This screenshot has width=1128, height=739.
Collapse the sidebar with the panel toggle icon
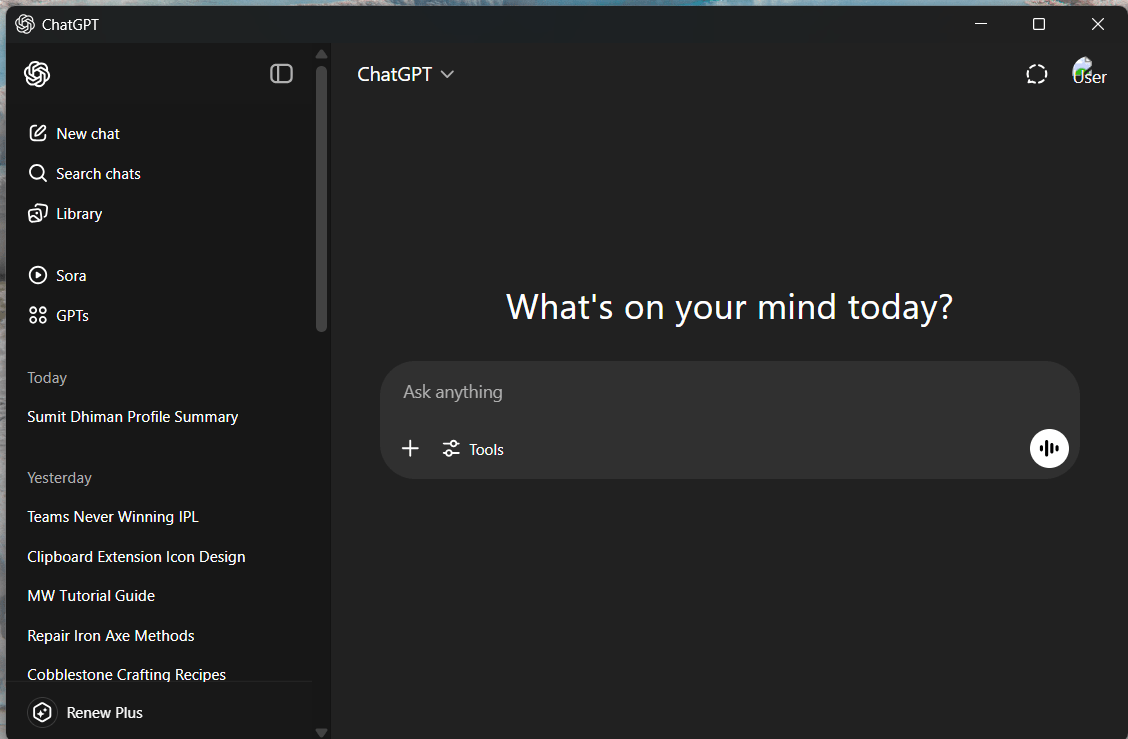(281, 73)
